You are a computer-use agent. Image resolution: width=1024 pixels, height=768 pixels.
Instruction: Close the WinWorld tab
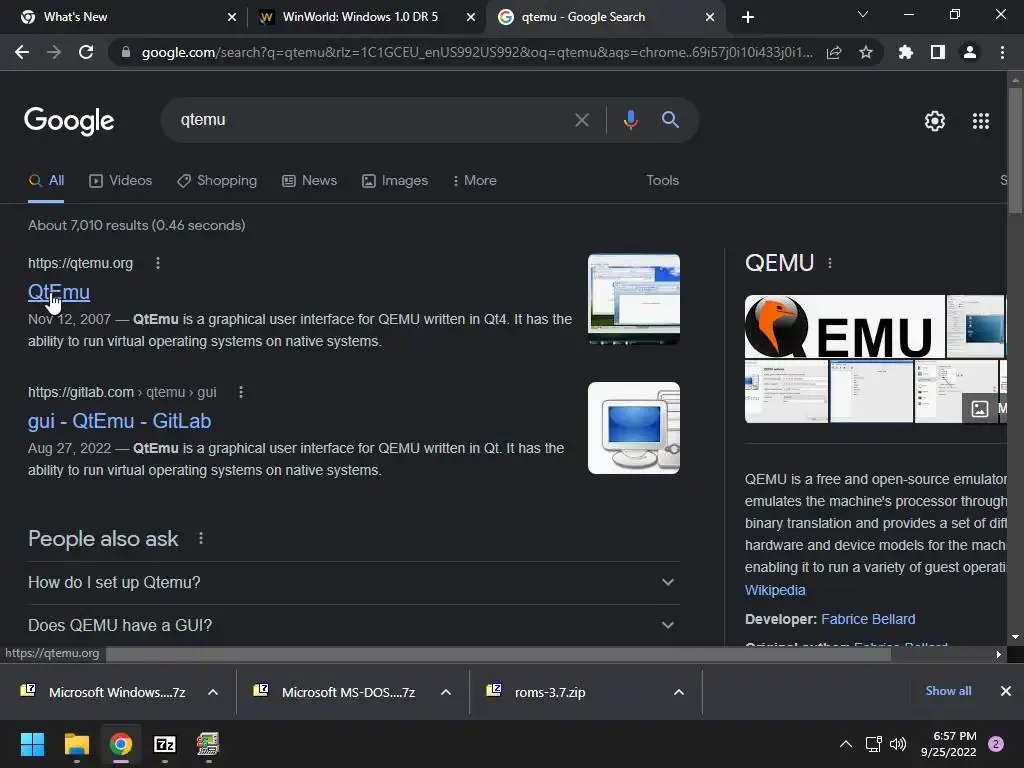471,17
